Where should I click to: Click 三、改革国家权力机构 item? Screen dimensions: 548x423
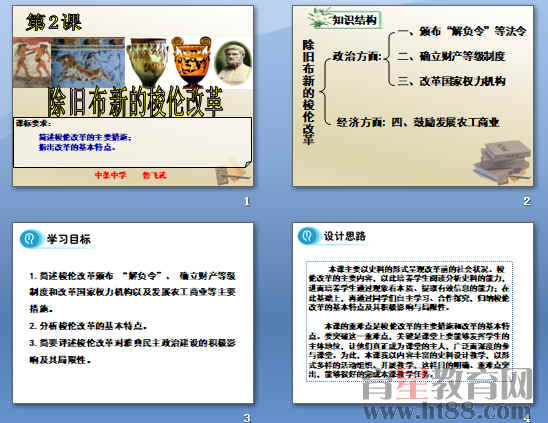[451, 81]
